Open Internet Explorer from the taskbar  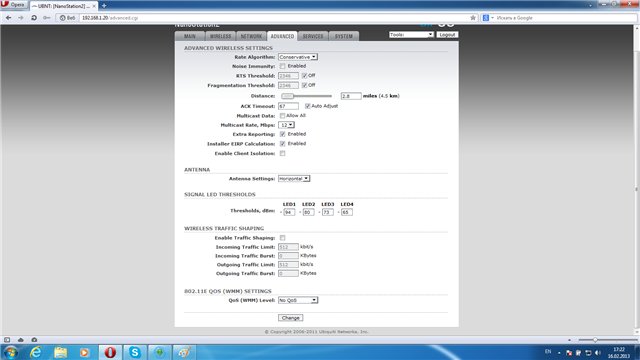36,352
